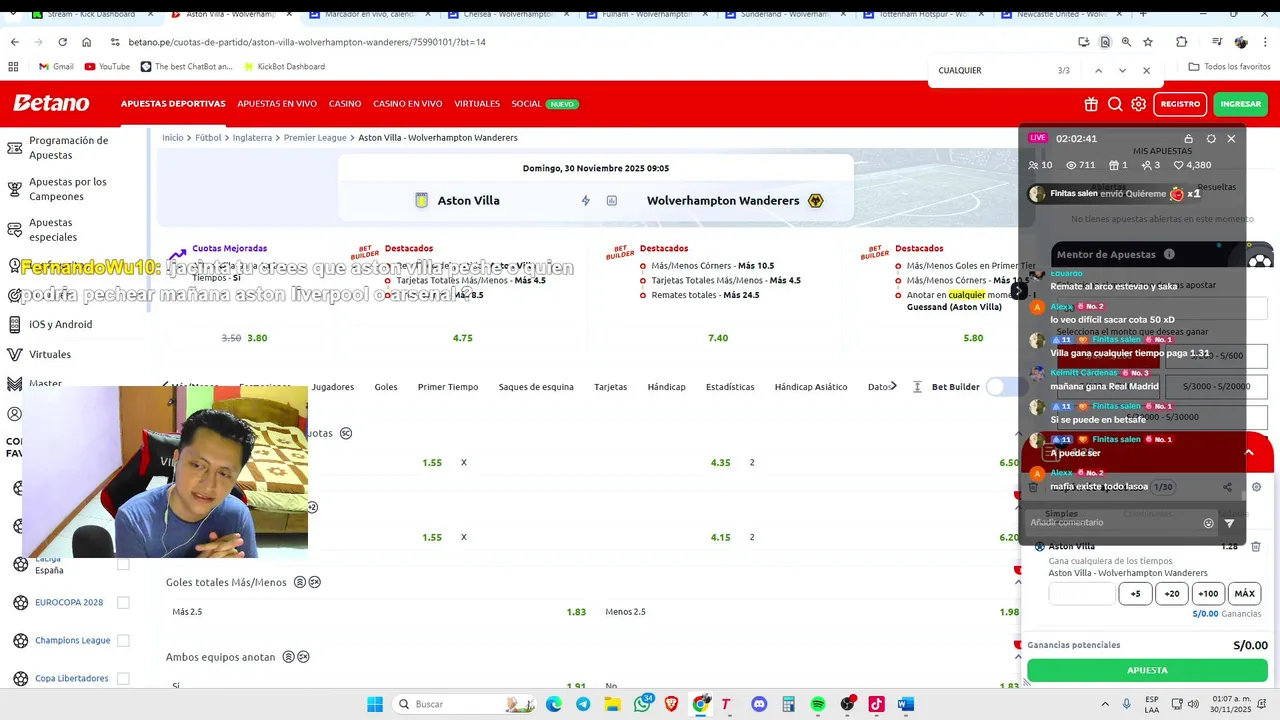The image size is (1280, 720).
Task: Set stake with MÁX button
Action: click(1244, 594)
